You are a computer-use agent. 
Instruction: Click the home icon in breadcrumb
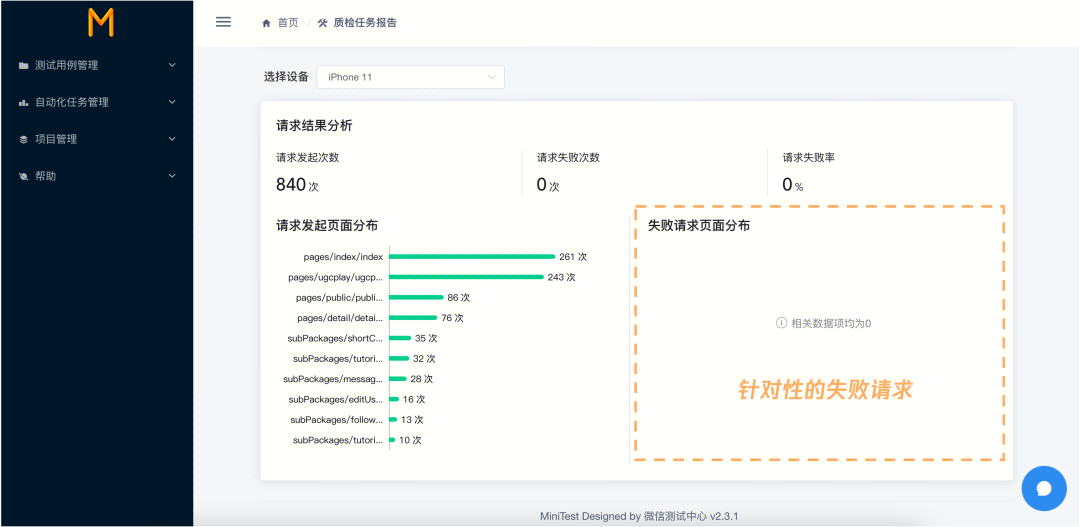pos(267,23)
